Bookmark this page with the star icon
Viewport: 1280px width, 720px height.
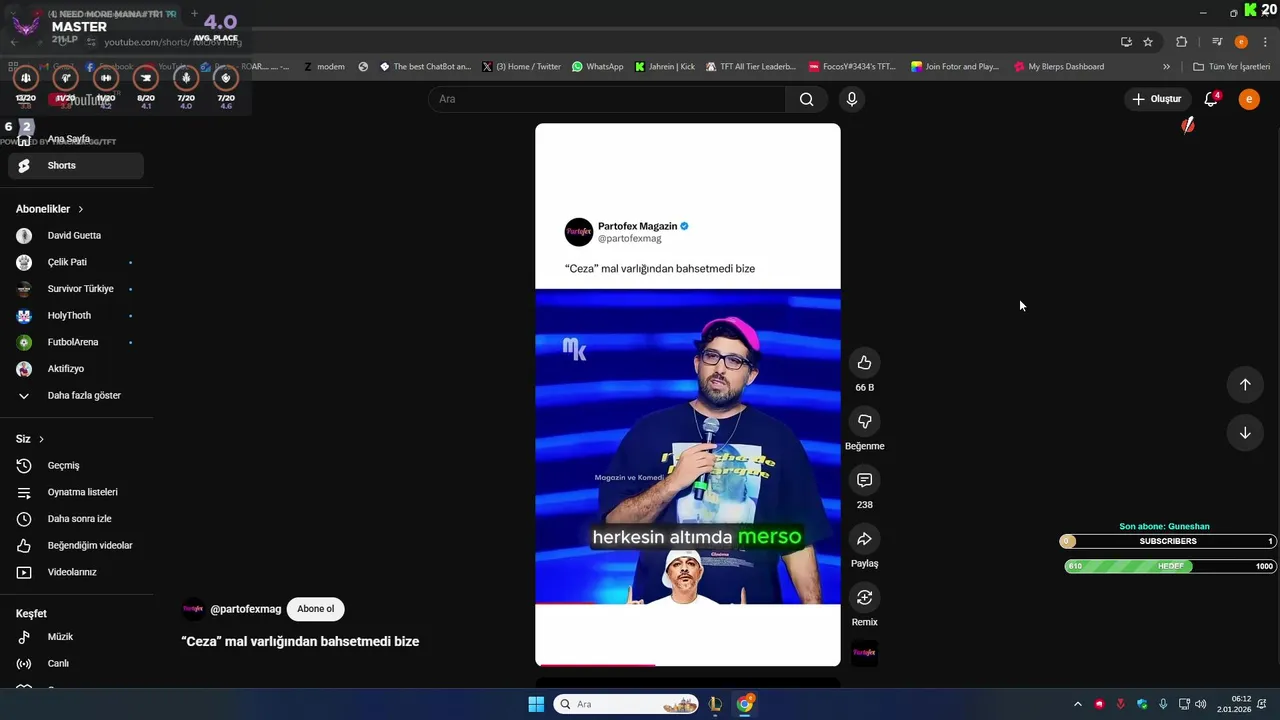[x=1148, y=42]
